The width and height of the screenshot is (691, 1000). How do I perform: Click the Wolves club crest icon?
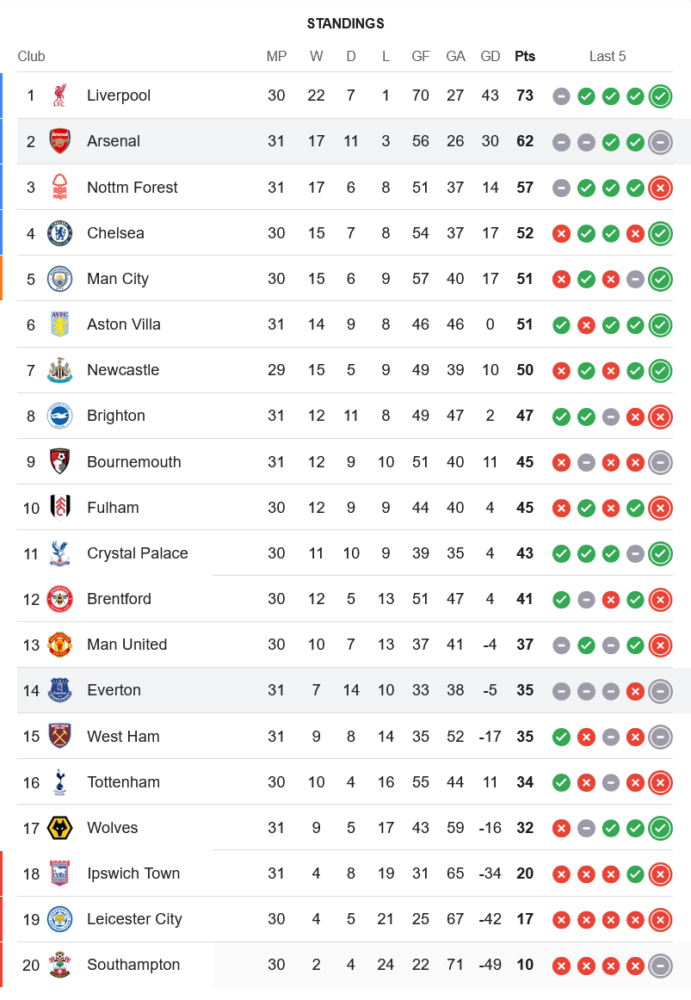point(60,828)
